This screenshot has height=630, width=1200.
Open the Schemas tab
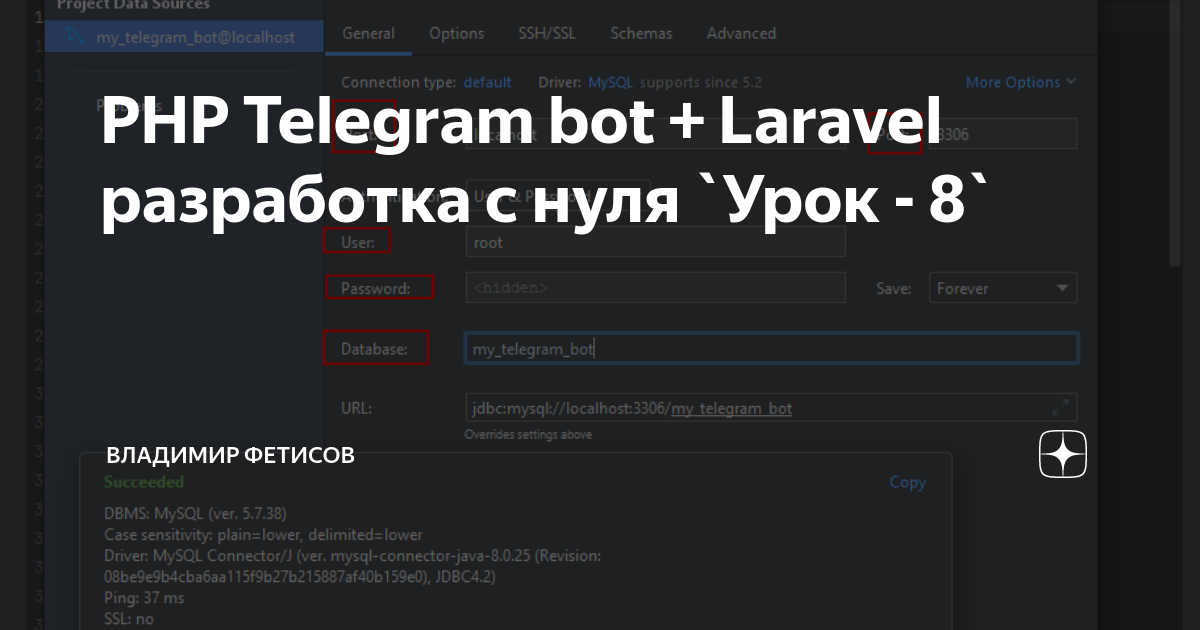coord(640,33)
